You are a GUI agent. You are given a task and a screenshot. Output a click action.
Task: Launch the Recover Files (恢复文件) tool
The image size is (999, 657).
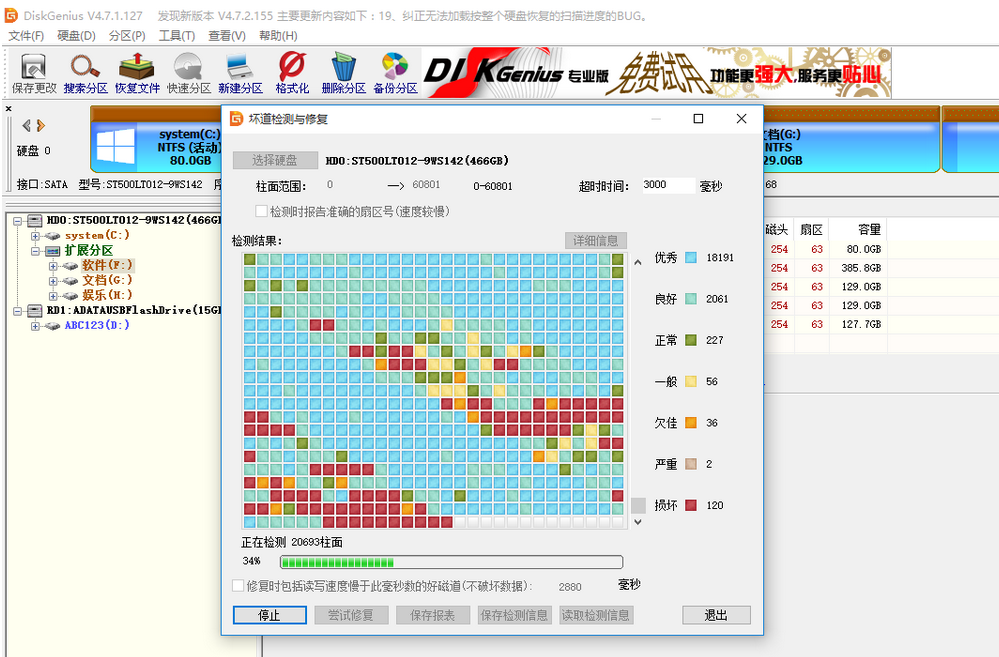[x=137, y=73]
